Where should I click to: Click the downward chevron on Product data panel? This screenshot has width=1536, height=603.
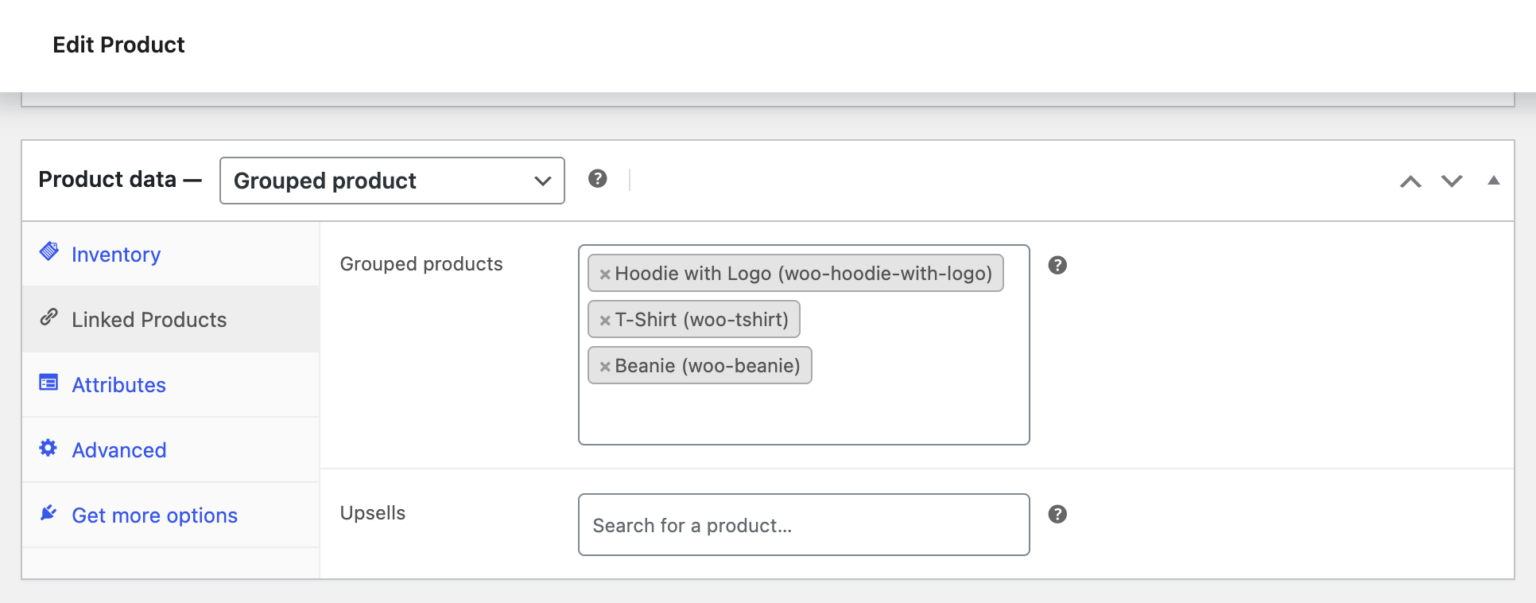click(1451, 182)
